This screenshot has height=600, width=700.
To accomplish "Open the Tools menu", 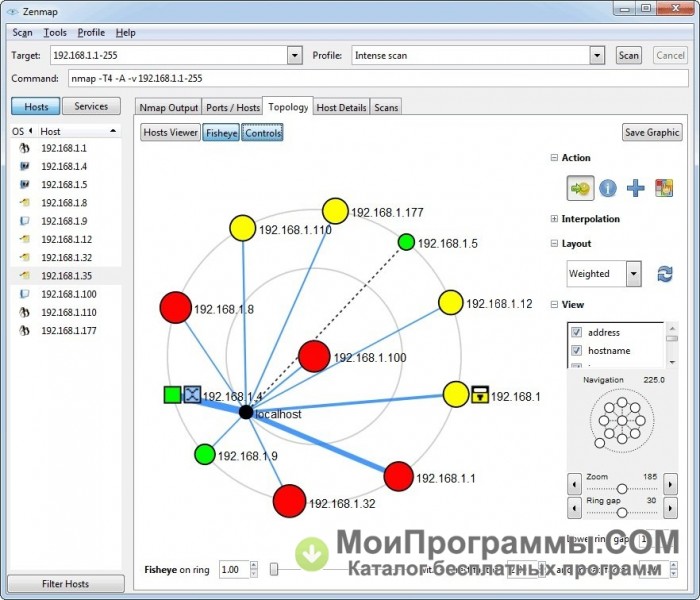I will pos(55,33).
